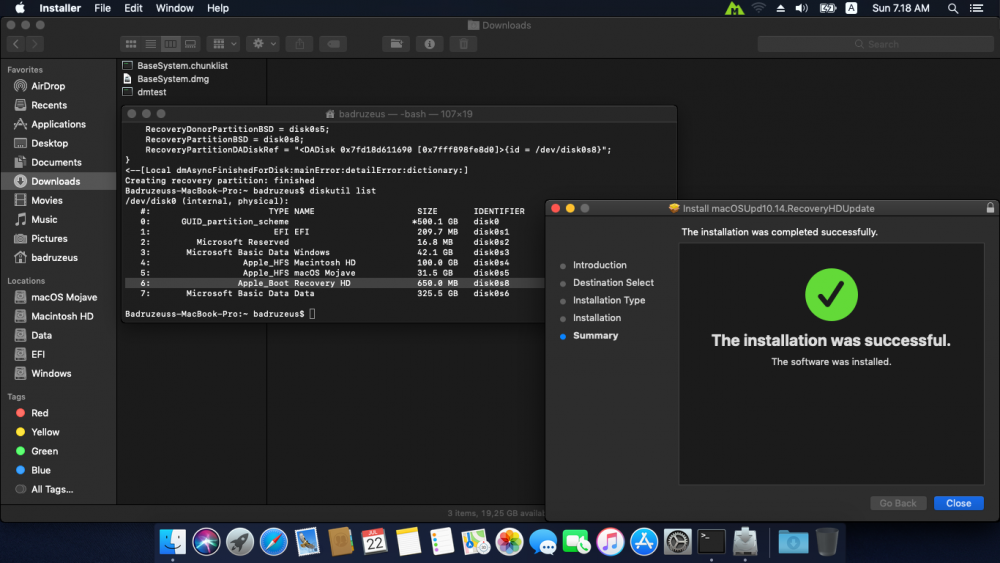Click Finder Edit Tags toolbar button
1000x563 pixels.
333,44
